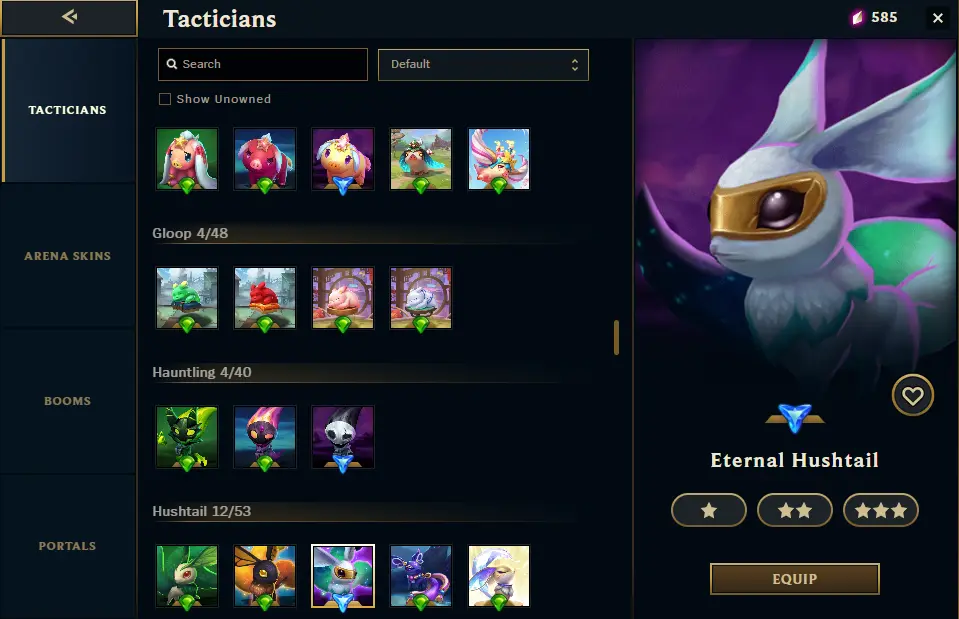Enable the Show Unowned checkbox
Image resolution: width=959 pixels, height=619 pixels.
[x=165, y=99]
